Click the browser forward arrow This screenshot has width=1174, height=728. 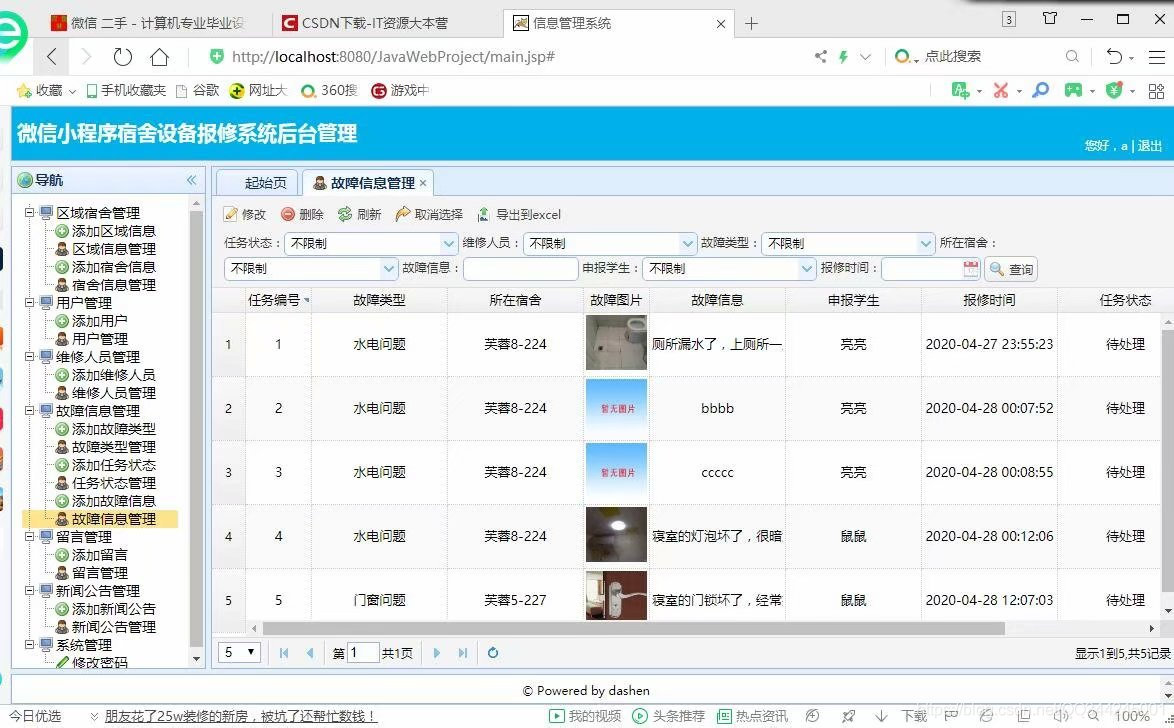(86, 56)
